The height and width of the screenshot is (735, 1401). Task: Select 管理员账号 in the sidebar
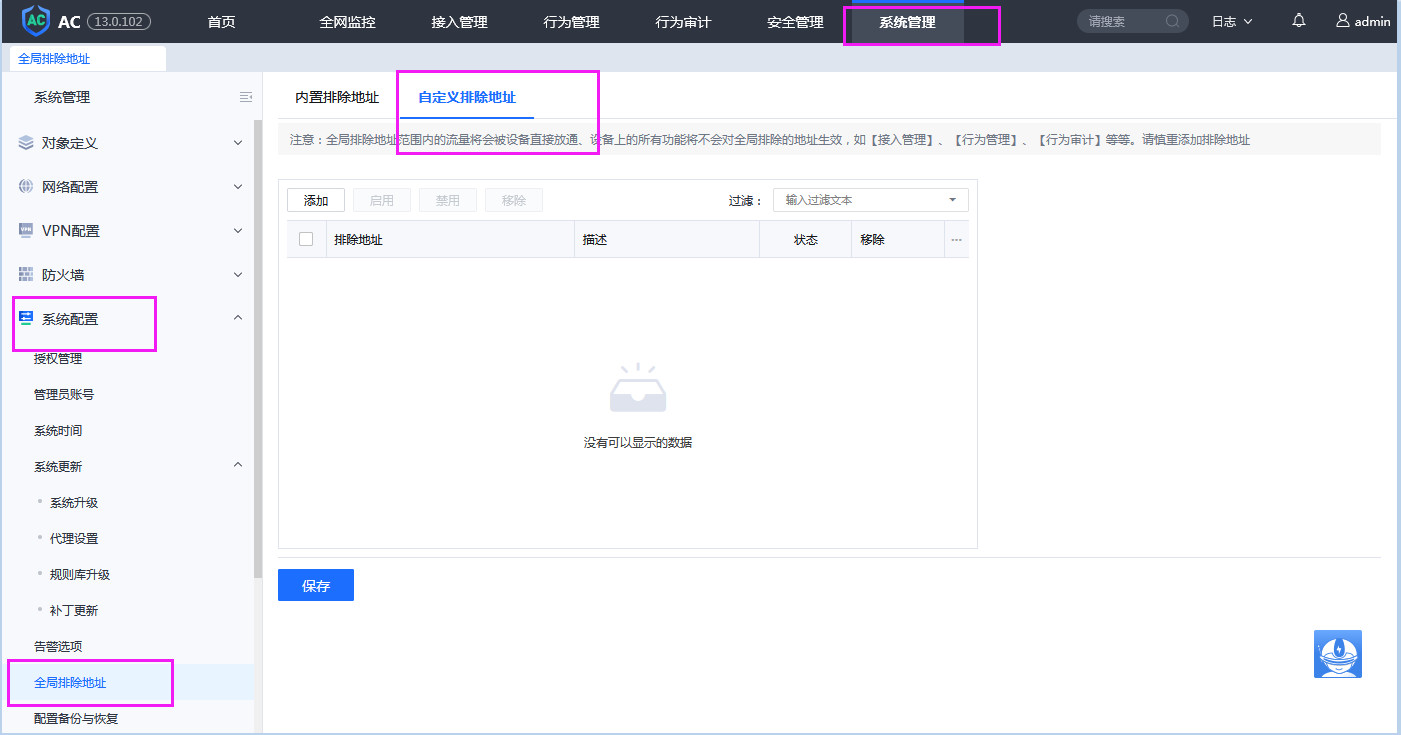(64, 395)
